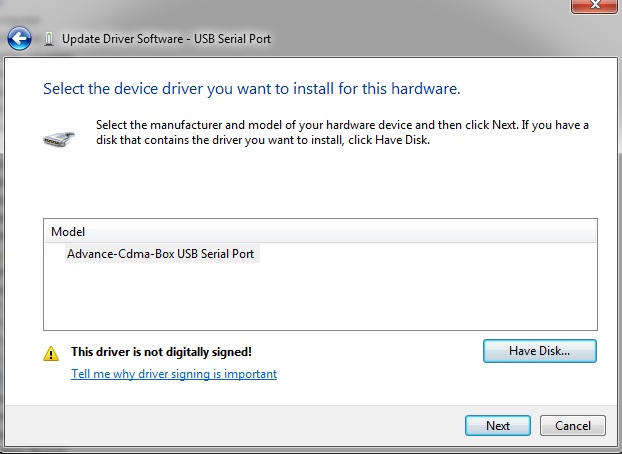This screenshot has width=622, height=454.
Task: Open 'Tell me why driver signing is important'
Action: tap(174, 374)
